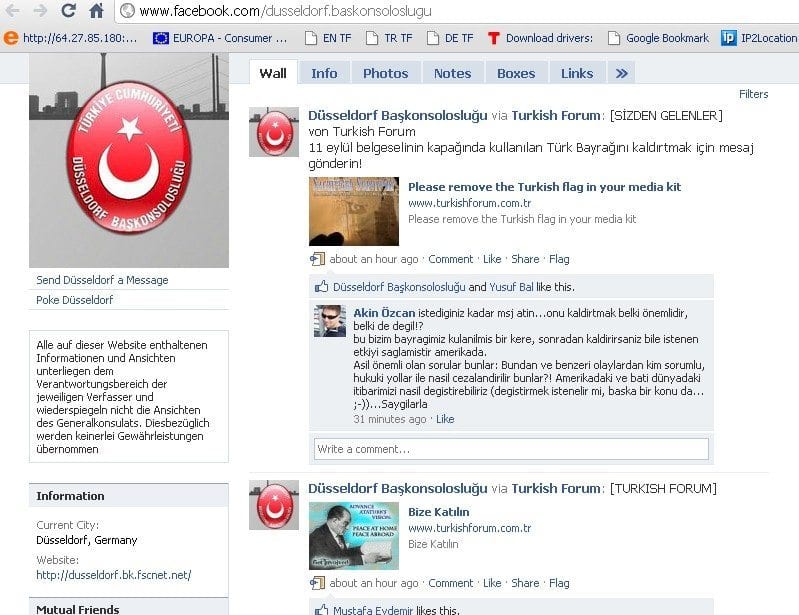Image resolution: width=799 pixels, height=615 pixels.
Task: Click Send Düsseldorf a Message
Action: (102, 280)
